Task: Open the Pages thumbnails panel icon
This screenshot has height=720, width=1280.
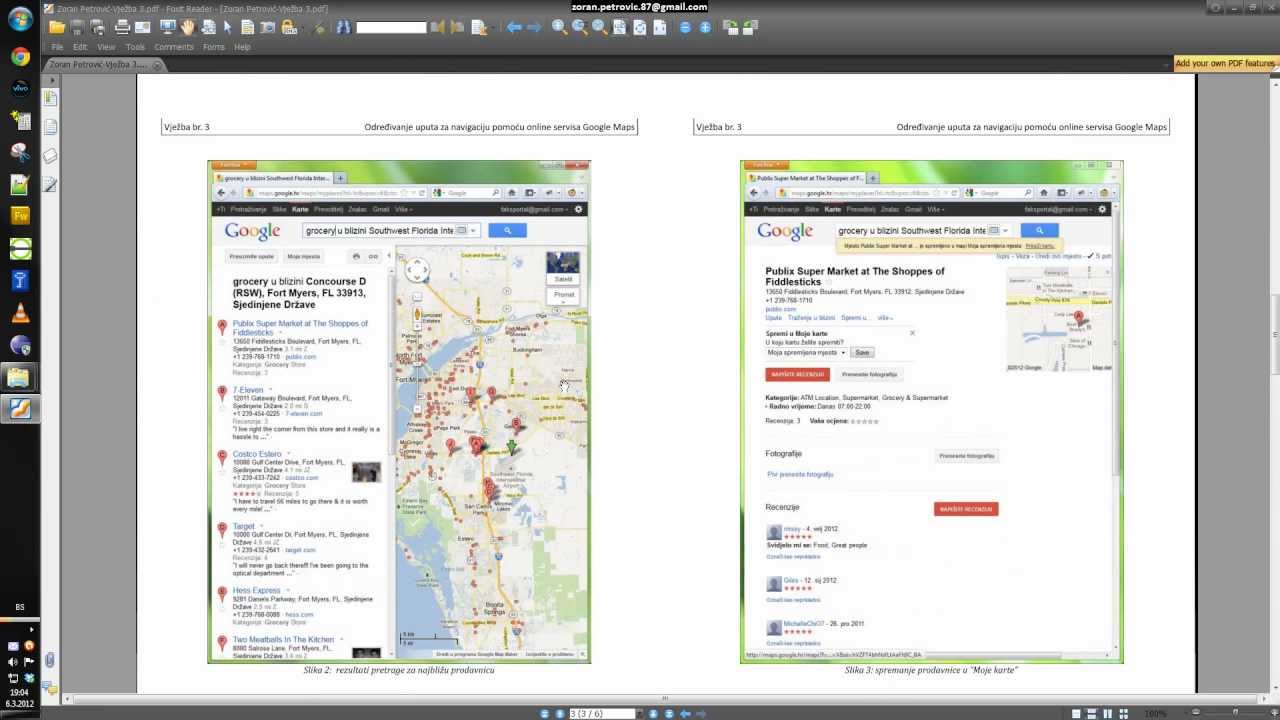Action: click(49, 127)
